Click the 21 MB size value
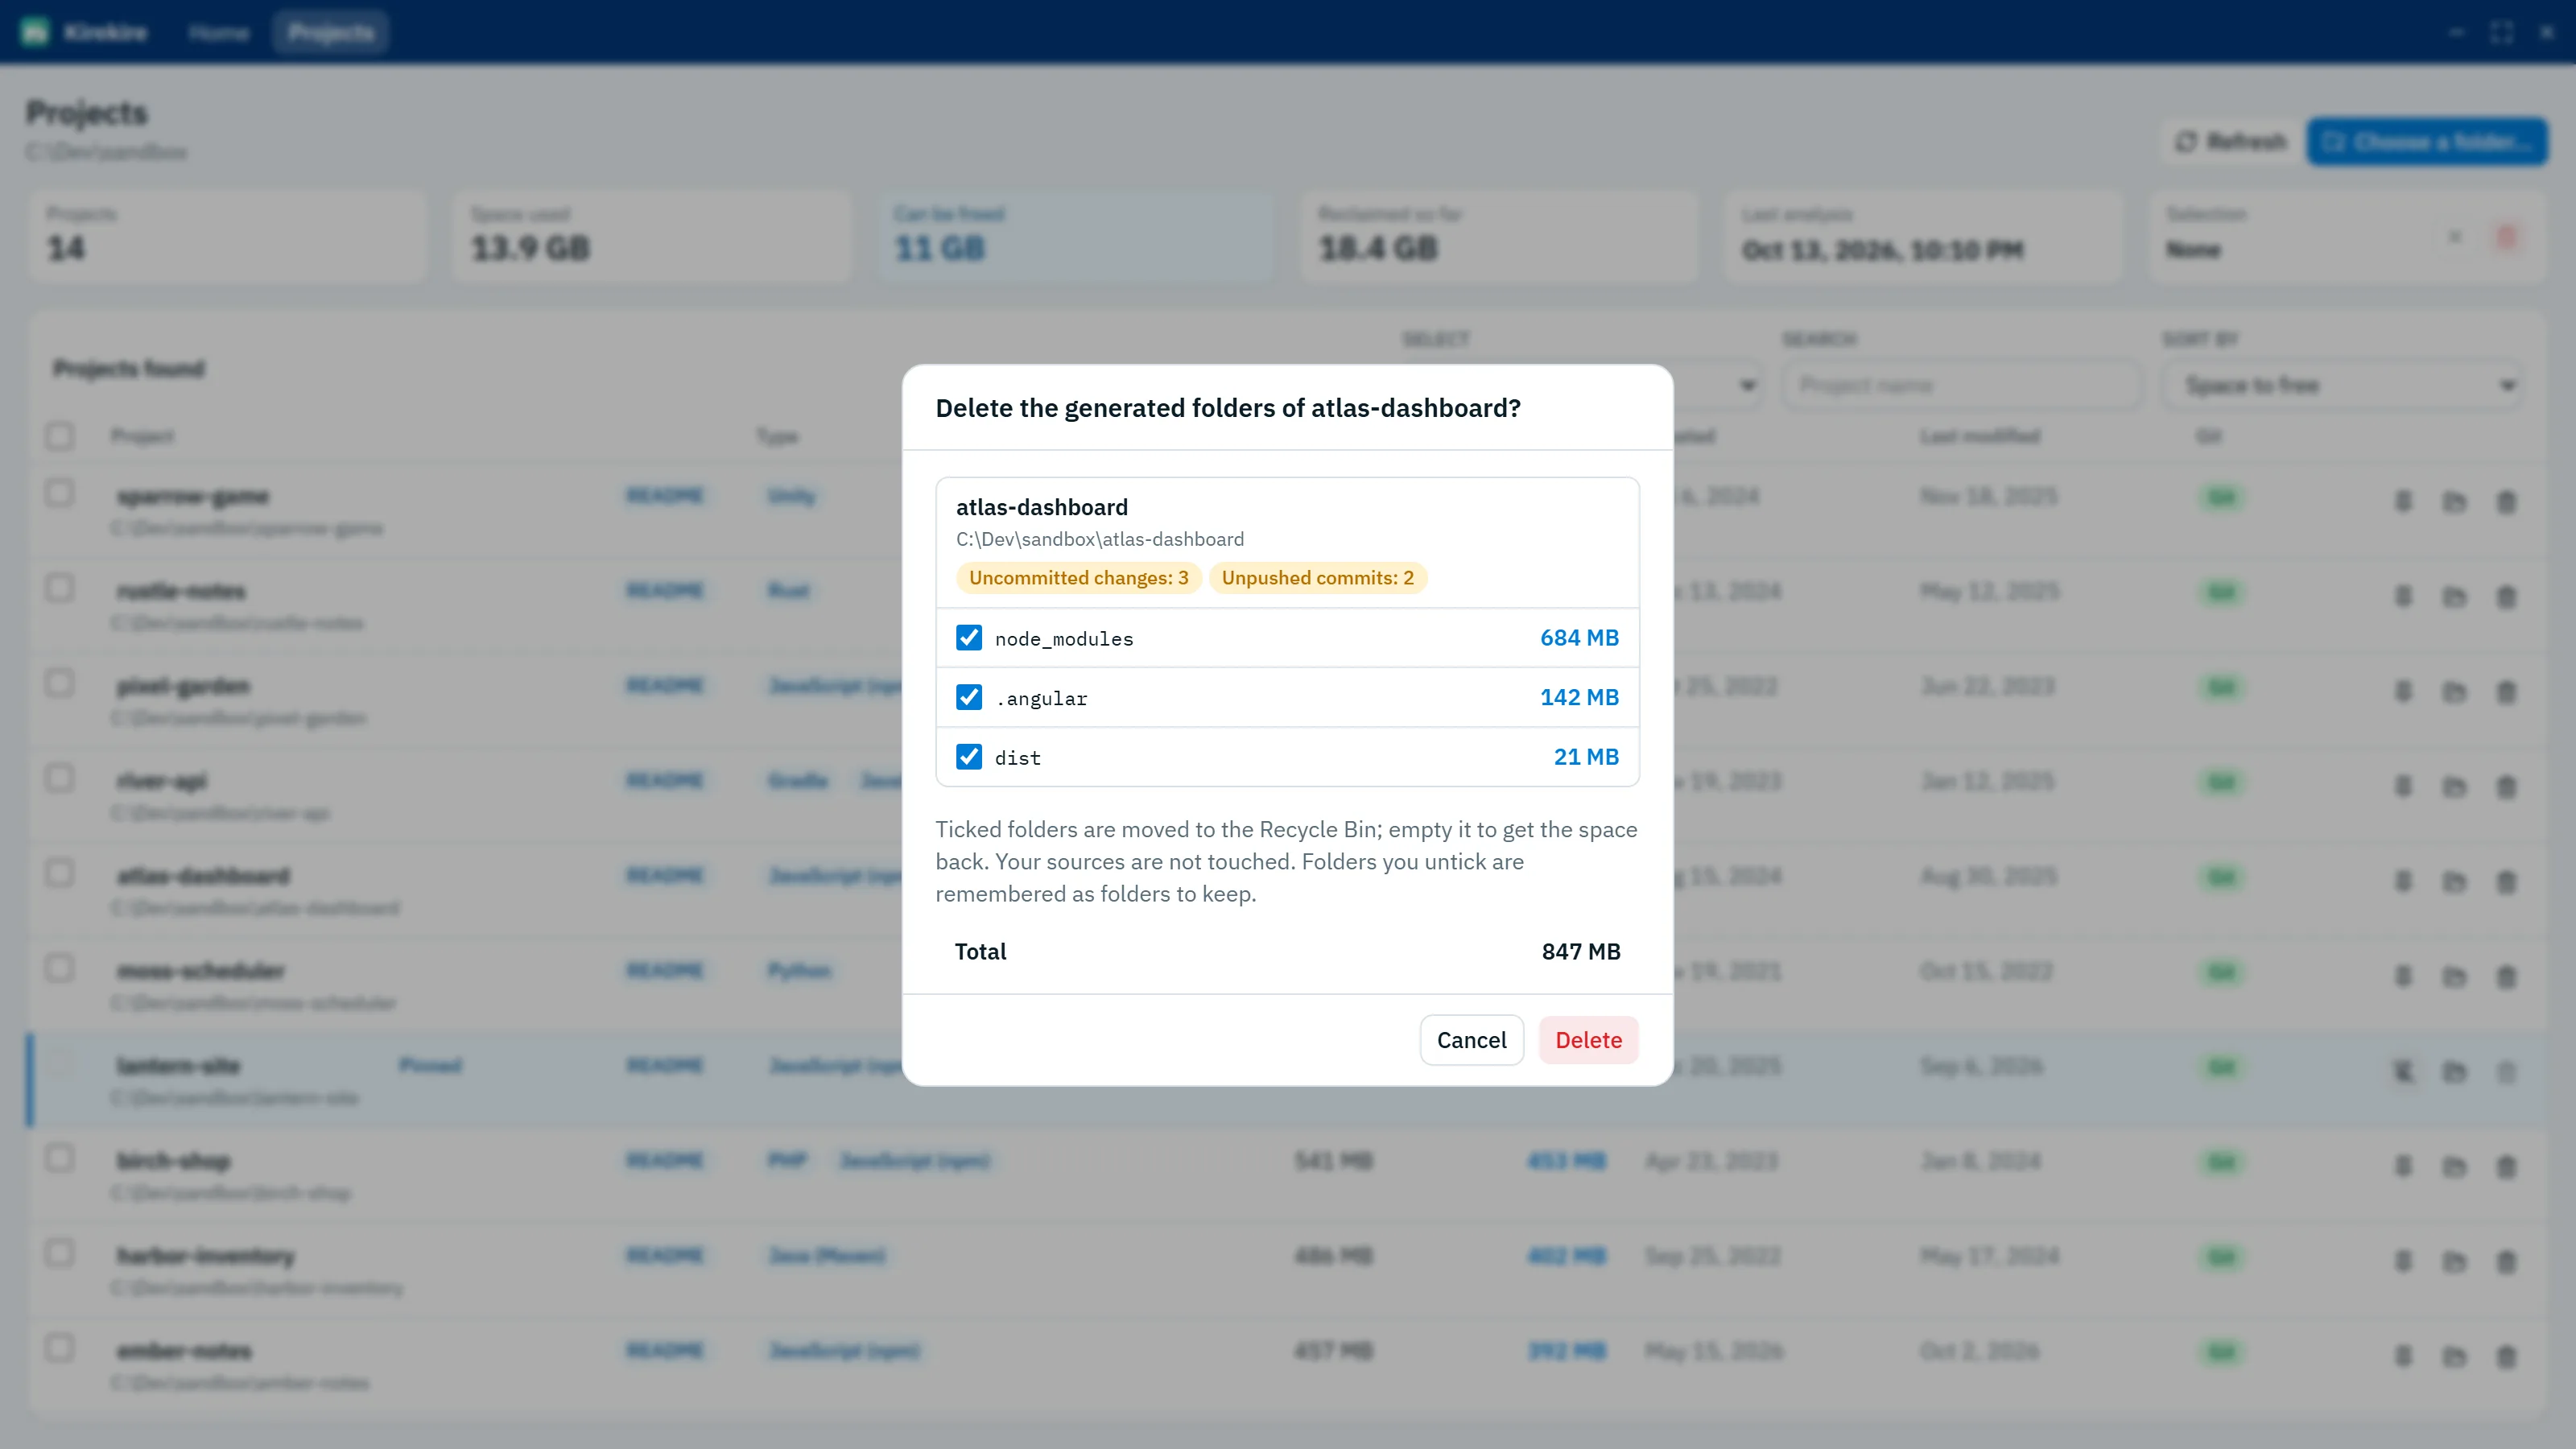Image resolution: width=2576 pixels, height=1449 pixels. point(1586,757)
